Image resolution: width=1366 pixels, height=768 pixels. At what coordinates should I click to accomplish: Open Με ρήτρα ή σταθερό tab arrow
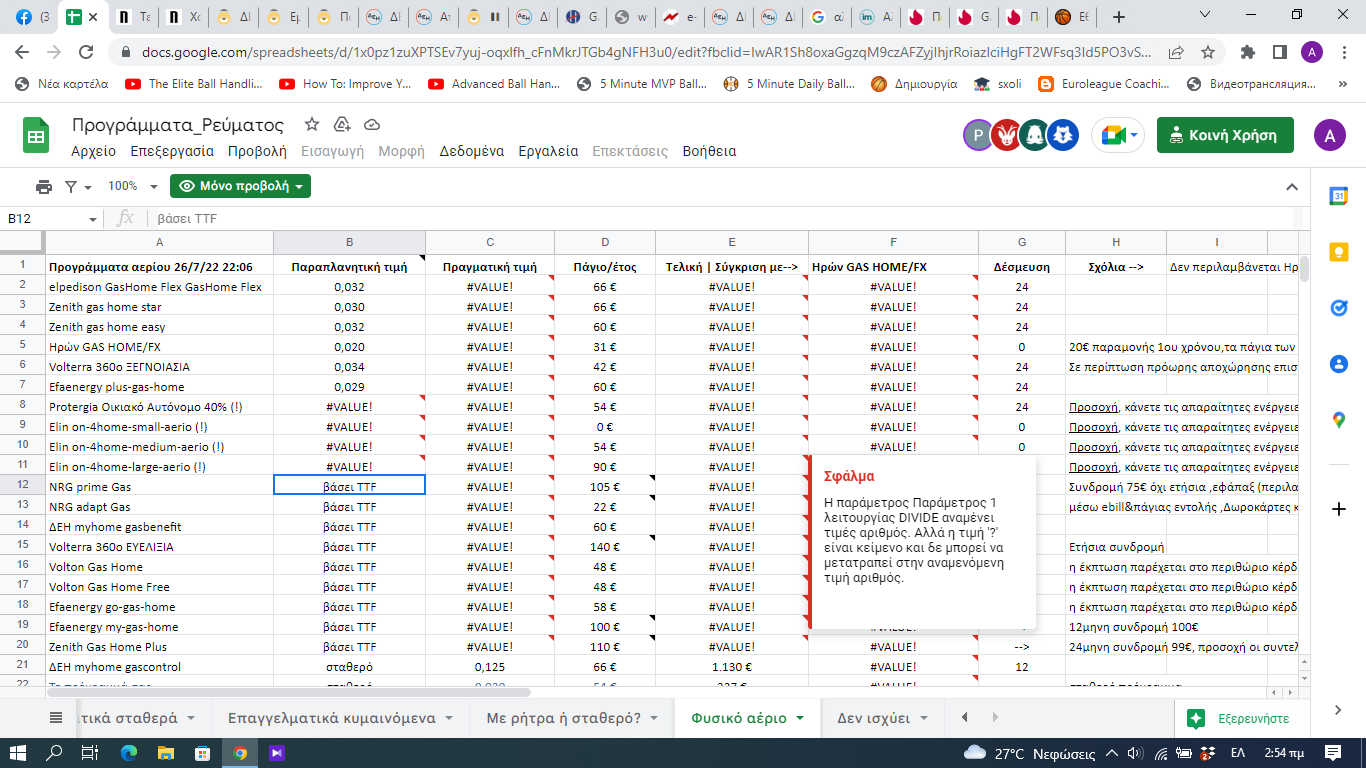click(x=653, y=718)
